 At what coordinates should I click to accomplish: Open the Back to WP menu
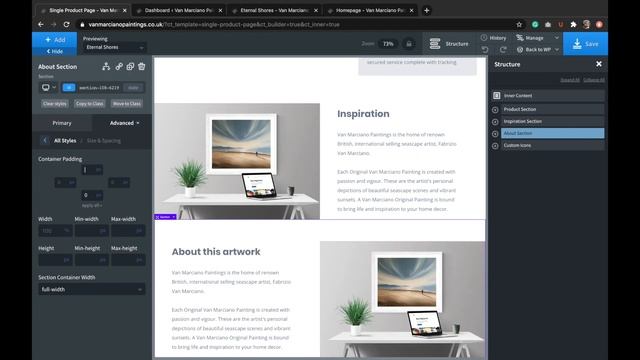click(x=538, y=49)
